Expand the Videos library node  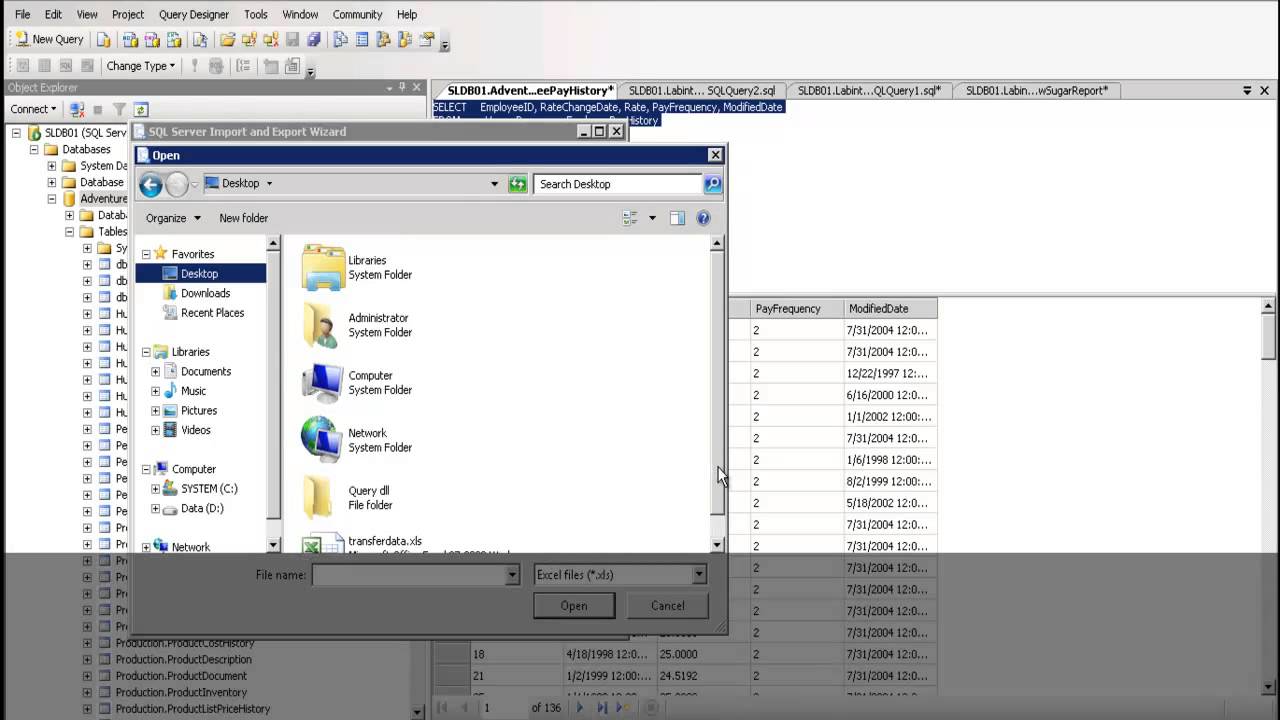[x=155, y=430]
